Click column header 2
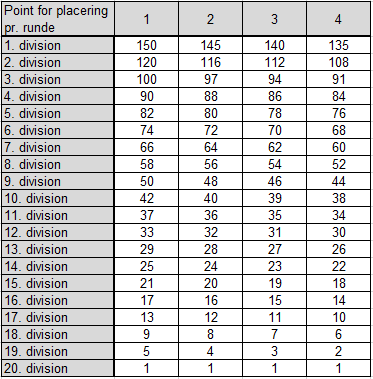 tap(210, 19)
